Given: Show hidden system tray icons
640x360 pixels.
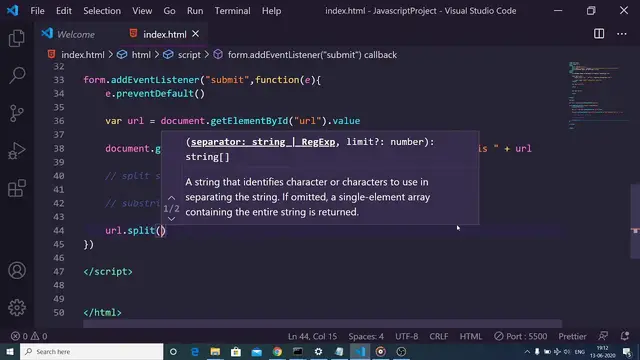Looking at the screenshot, I should [527, 351].
